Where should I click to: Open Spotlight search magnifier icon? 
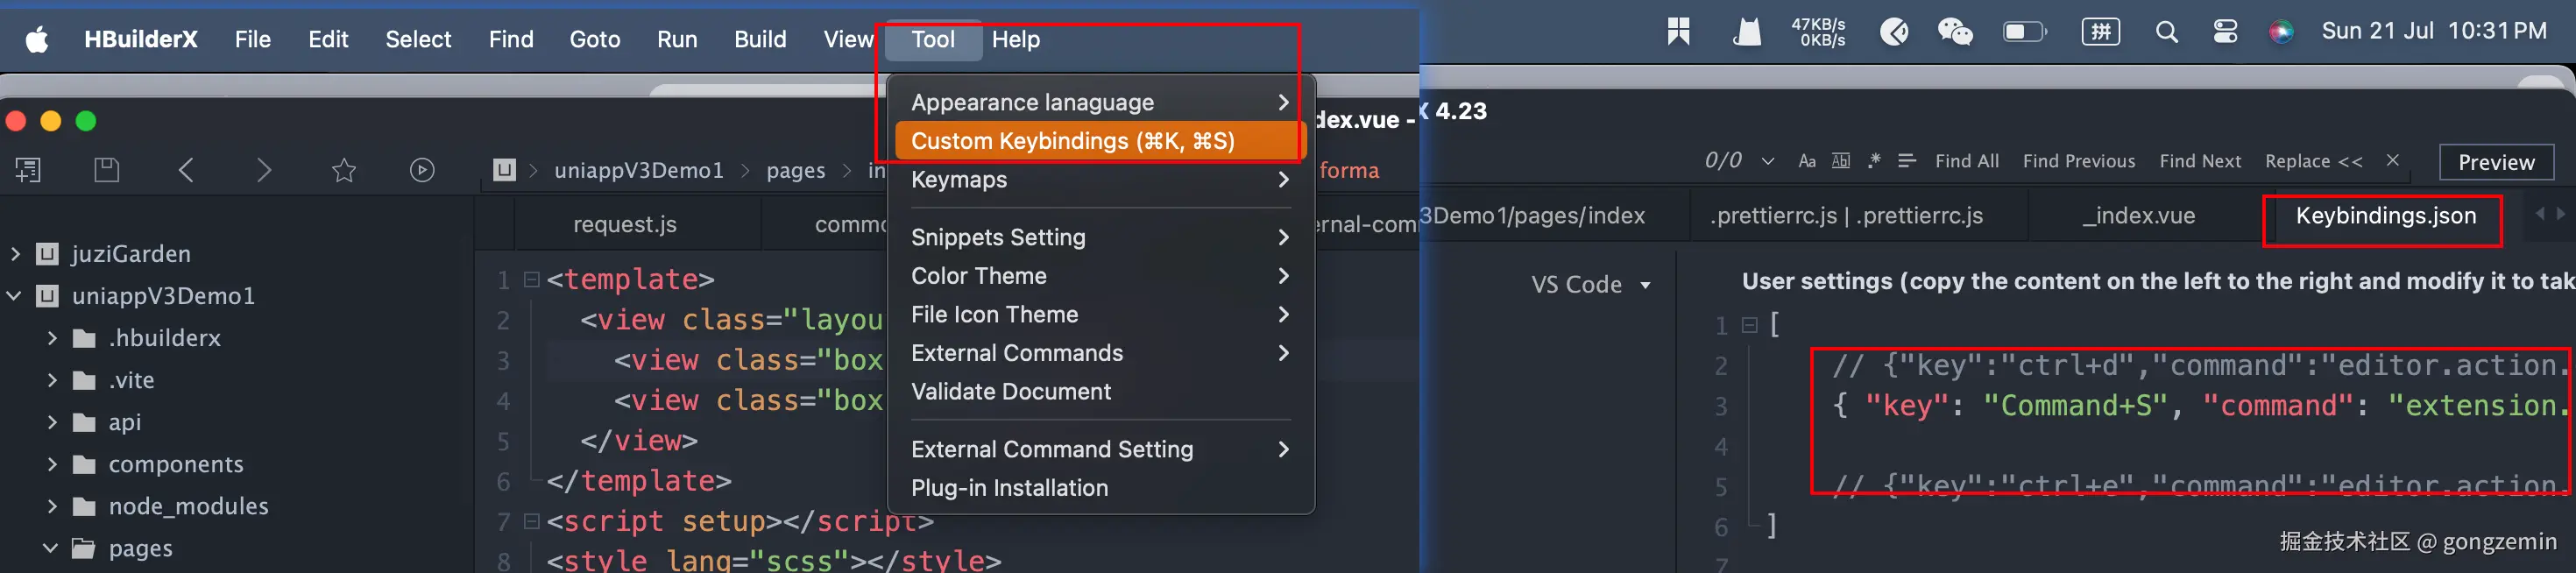[x=2166, y=33]
